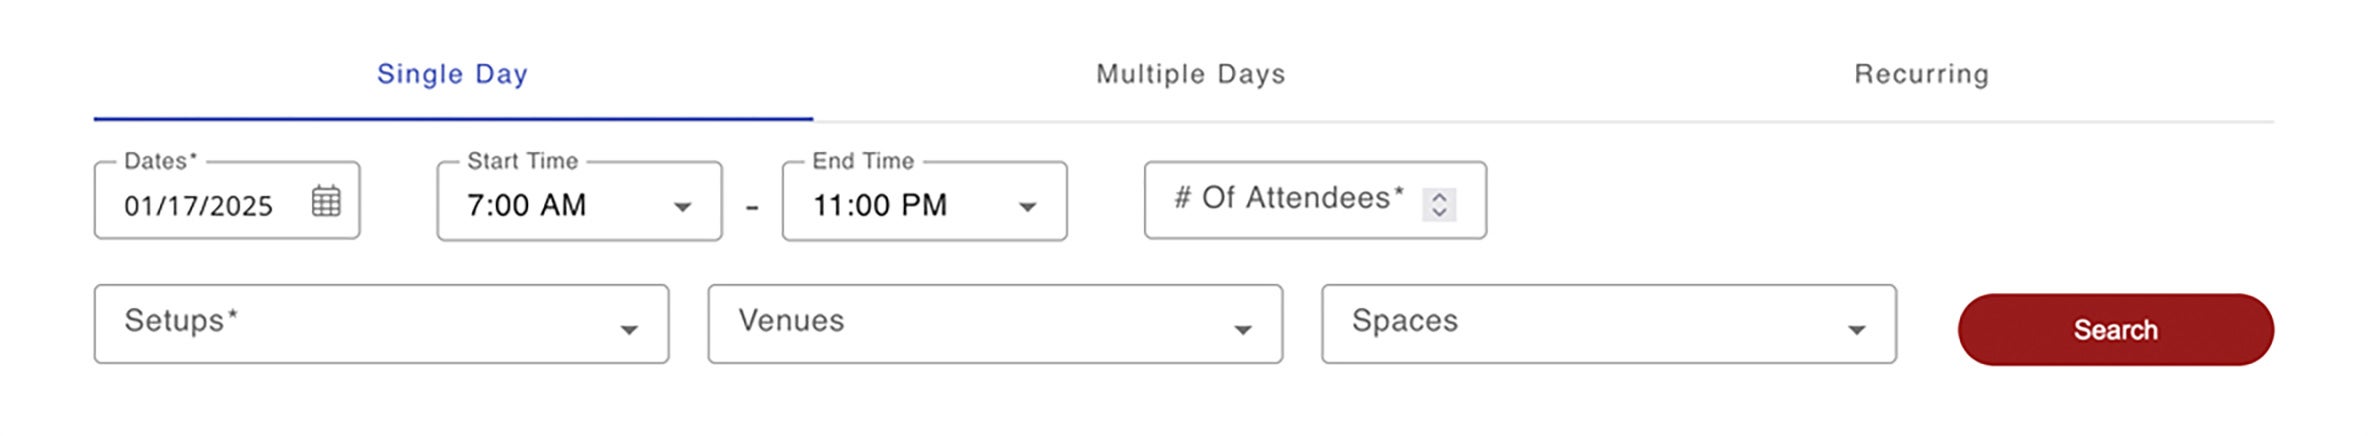Open the Setups dropdown list
The width and height of the screenshot is (2368, 436).
(x=360, y=323)
